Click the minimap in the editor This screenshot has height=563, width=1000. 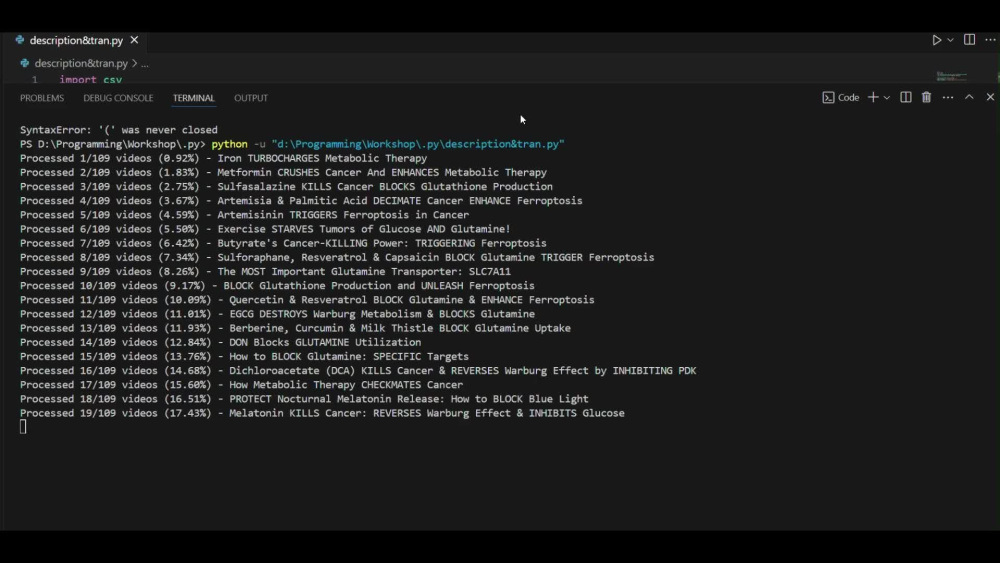click(x=952, y=77)
